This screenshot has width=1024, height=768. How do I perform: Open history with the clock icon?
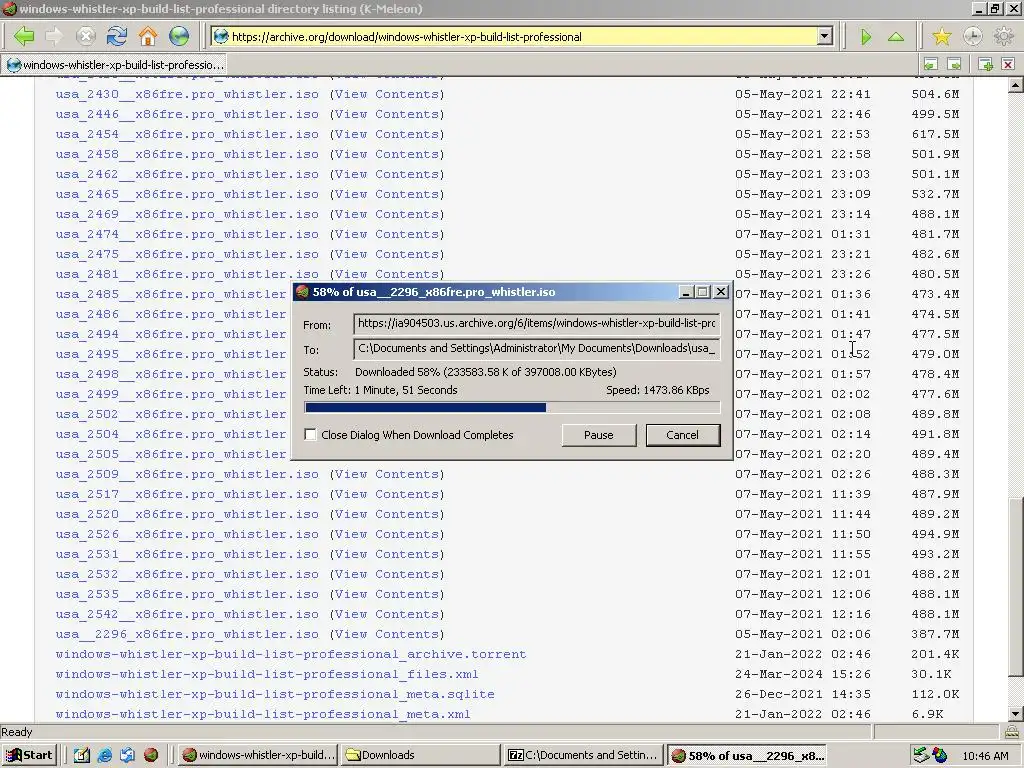point(972,37)
